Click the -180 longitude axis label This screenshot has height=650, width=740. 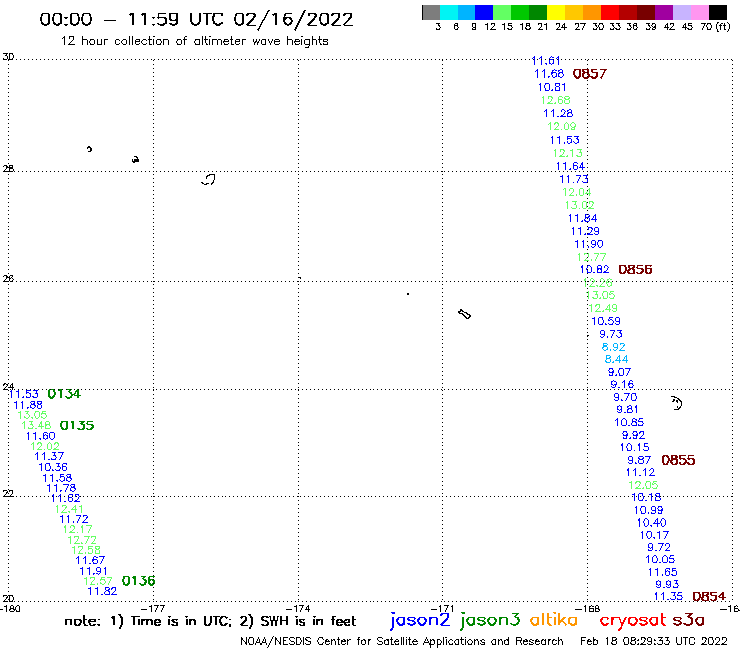point(10,609)
